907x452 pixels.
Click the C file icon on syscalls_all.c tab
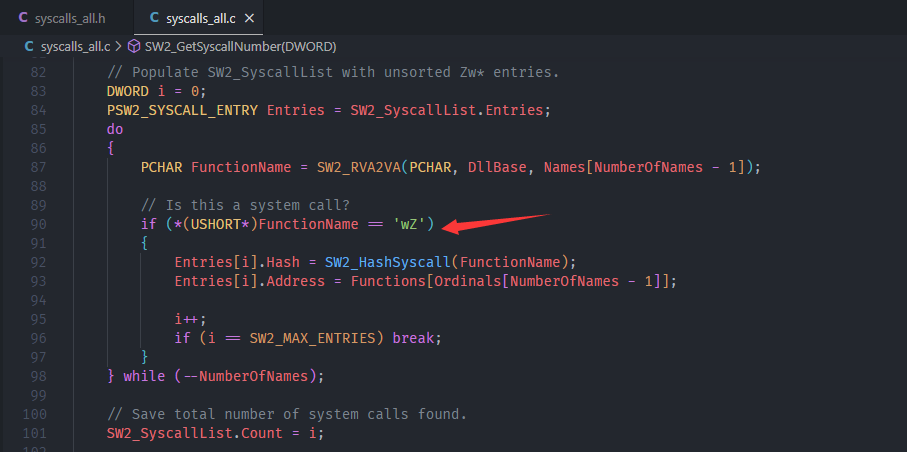click(154, 18)
